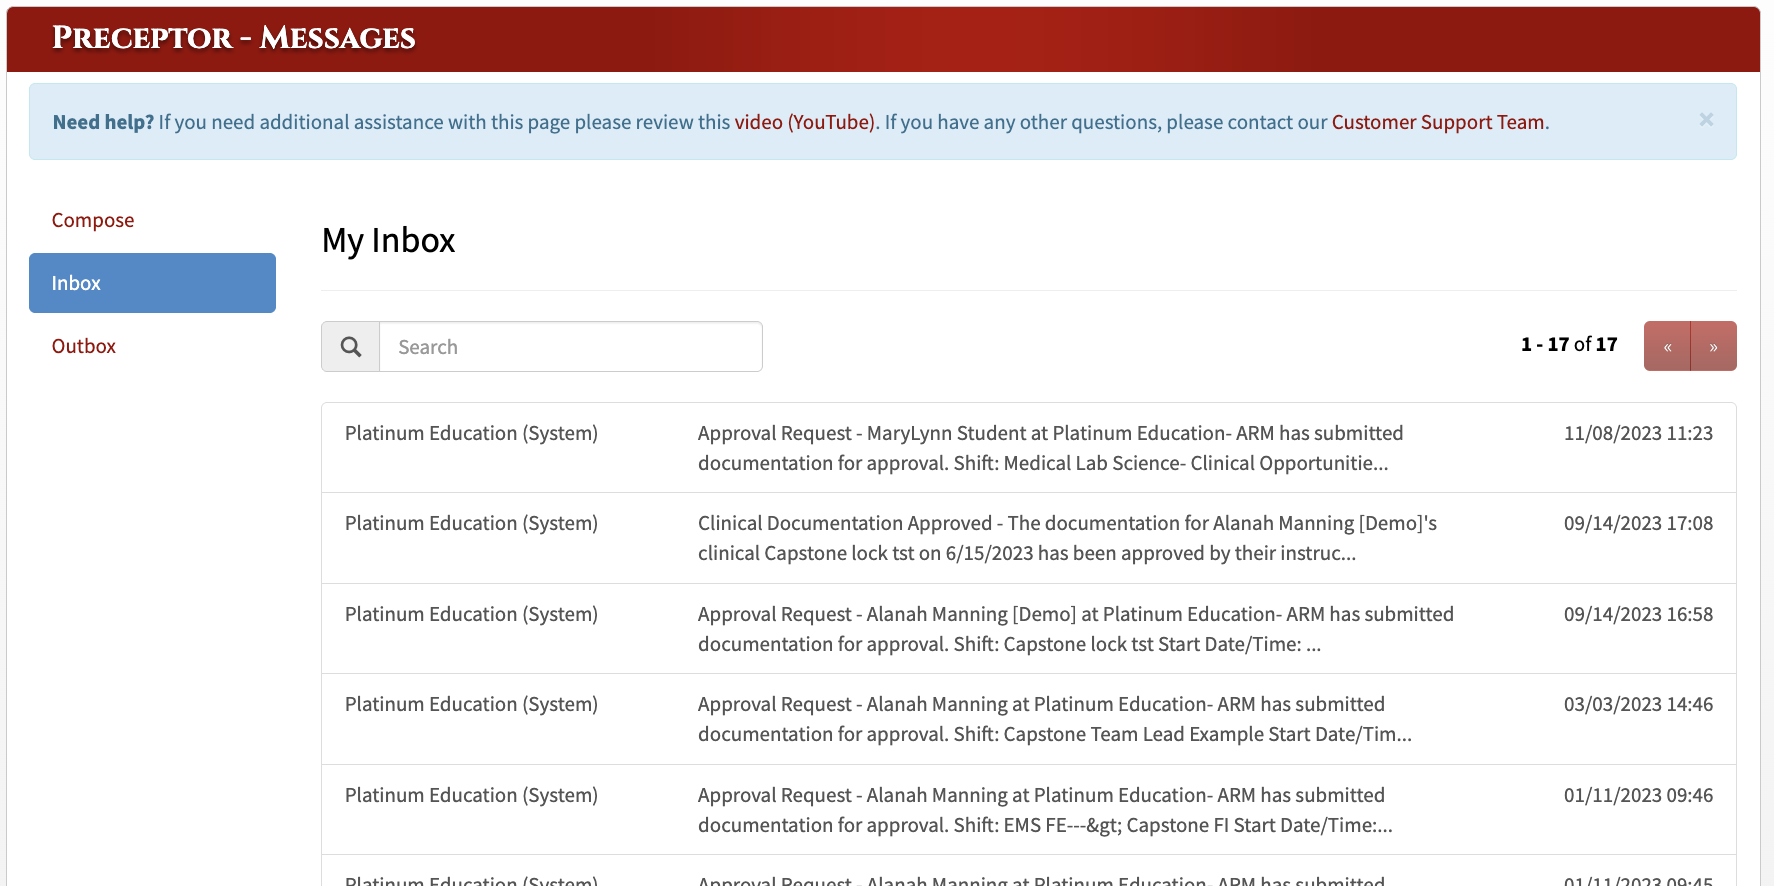Open Compose in the sidebar
Viewport: 1774px width, 886px height.
(x=93, y=220)
